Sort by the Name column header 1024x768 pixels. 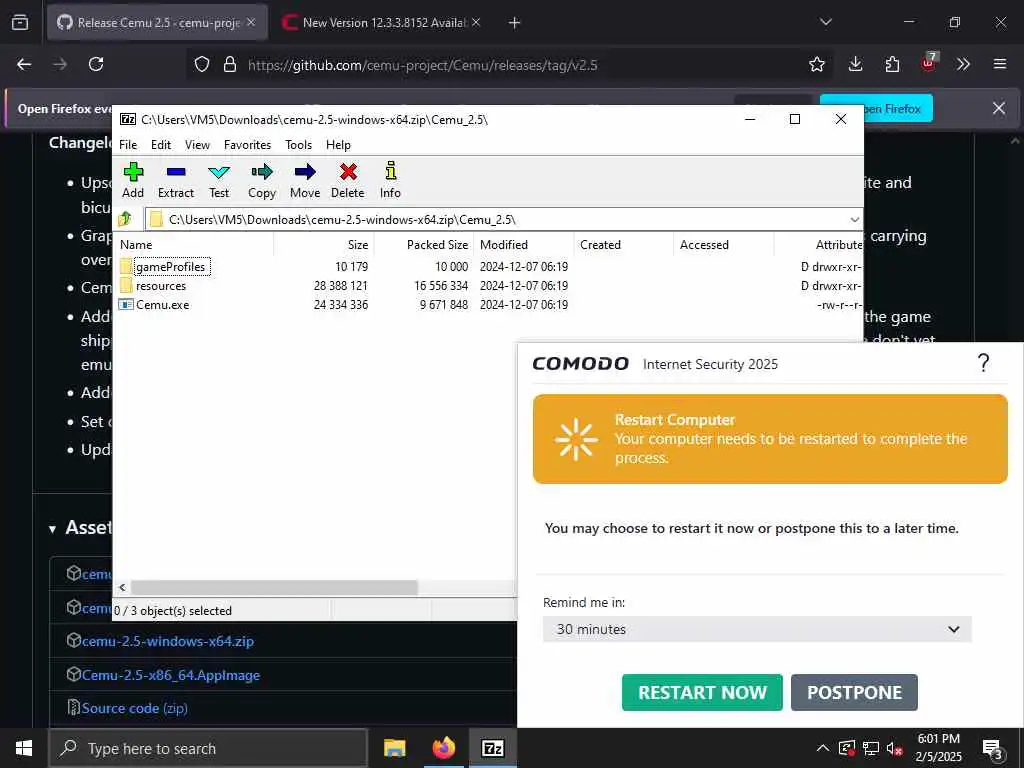tap(195, 245)
